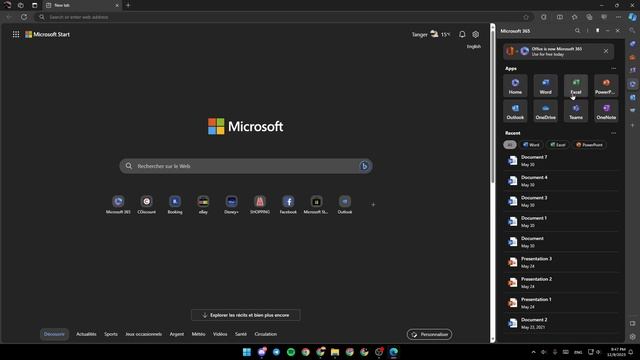Launch OneDrive from the Apps grid
Image resolution: width=640 pixels, height=360 pixels.
tap(545, 111)
